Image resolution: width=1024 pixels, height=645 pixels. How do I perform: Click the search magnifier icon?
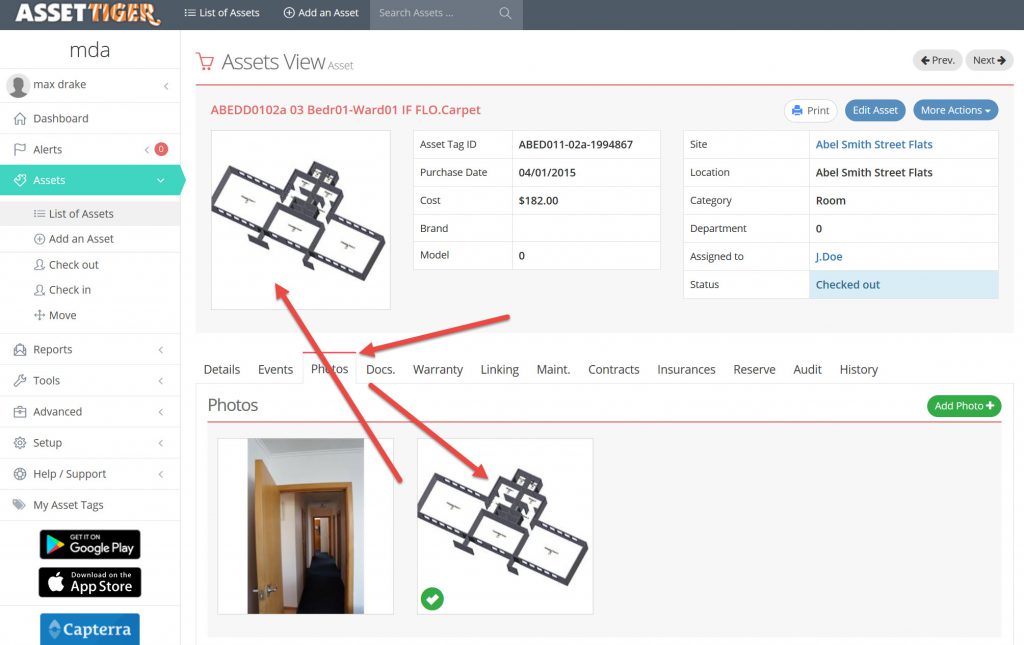[505, 14]
